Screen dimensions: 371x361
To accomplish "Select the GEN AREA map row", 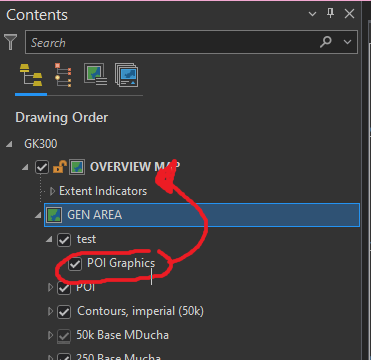I will pyautogui.click(x=202, y=215).
